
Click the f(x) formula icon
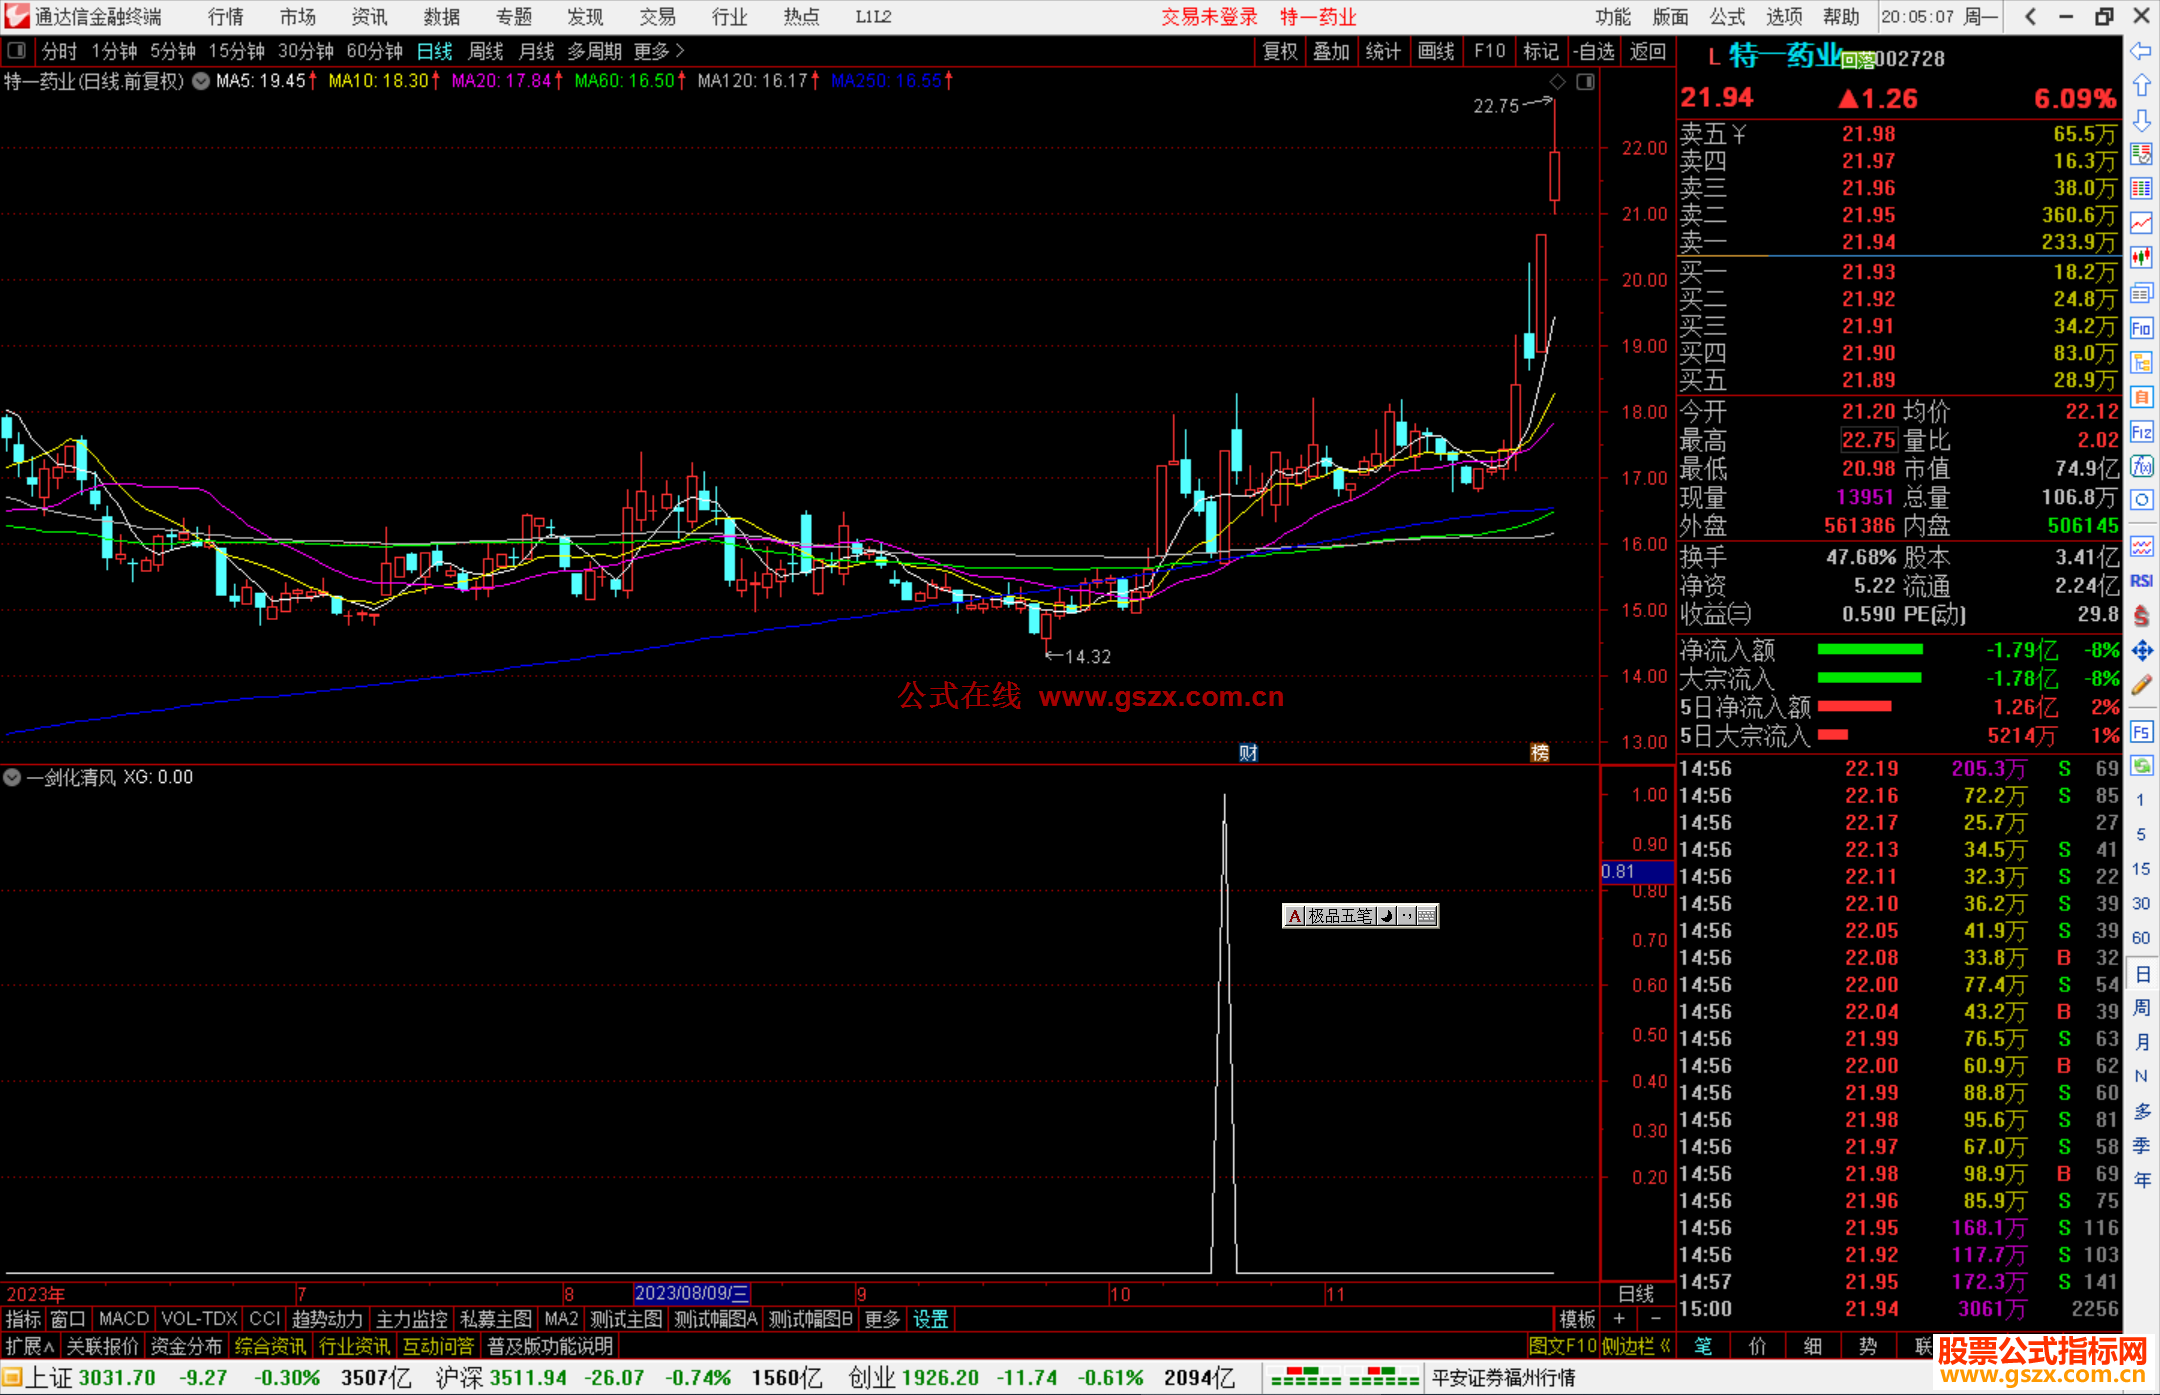pyautogui.click(x=2141, y=467)
